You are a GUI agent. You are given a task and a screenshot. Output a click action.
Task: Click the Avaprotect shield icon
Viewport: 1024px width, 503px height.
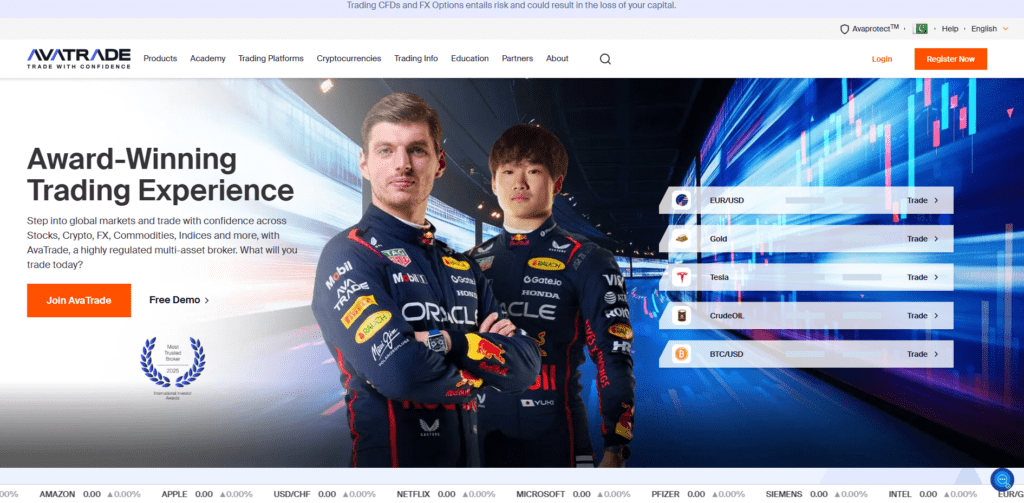click(x=844, y=29)
